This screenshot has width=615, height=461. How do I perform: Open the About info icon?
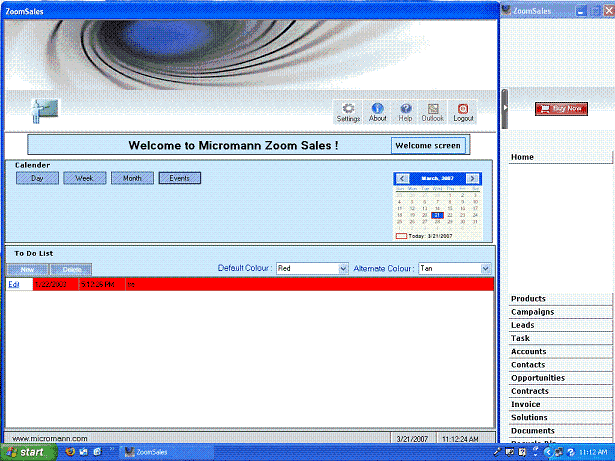(377, 112)
